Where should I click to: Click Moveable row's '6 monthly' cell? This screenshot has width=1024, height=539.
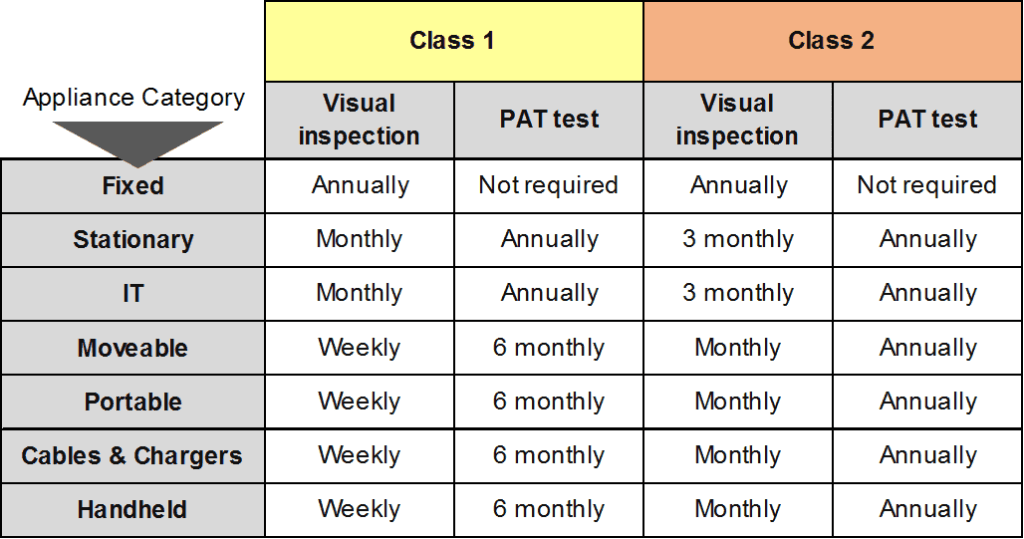click(549, 348)
